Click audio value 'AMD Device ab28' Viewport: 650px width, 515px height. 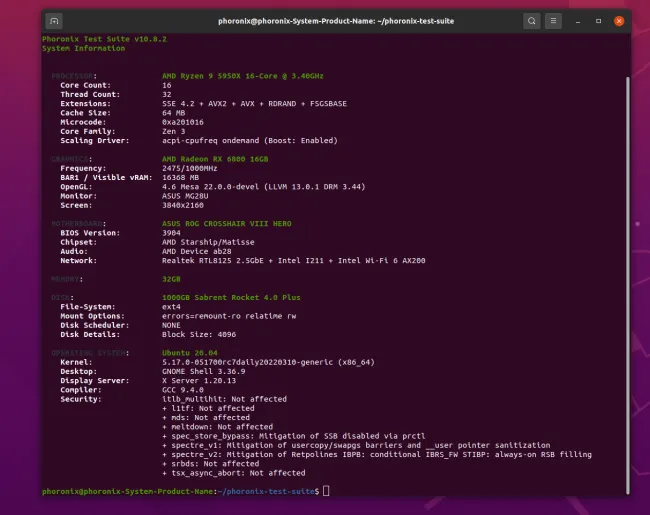[x=196, y=251]
